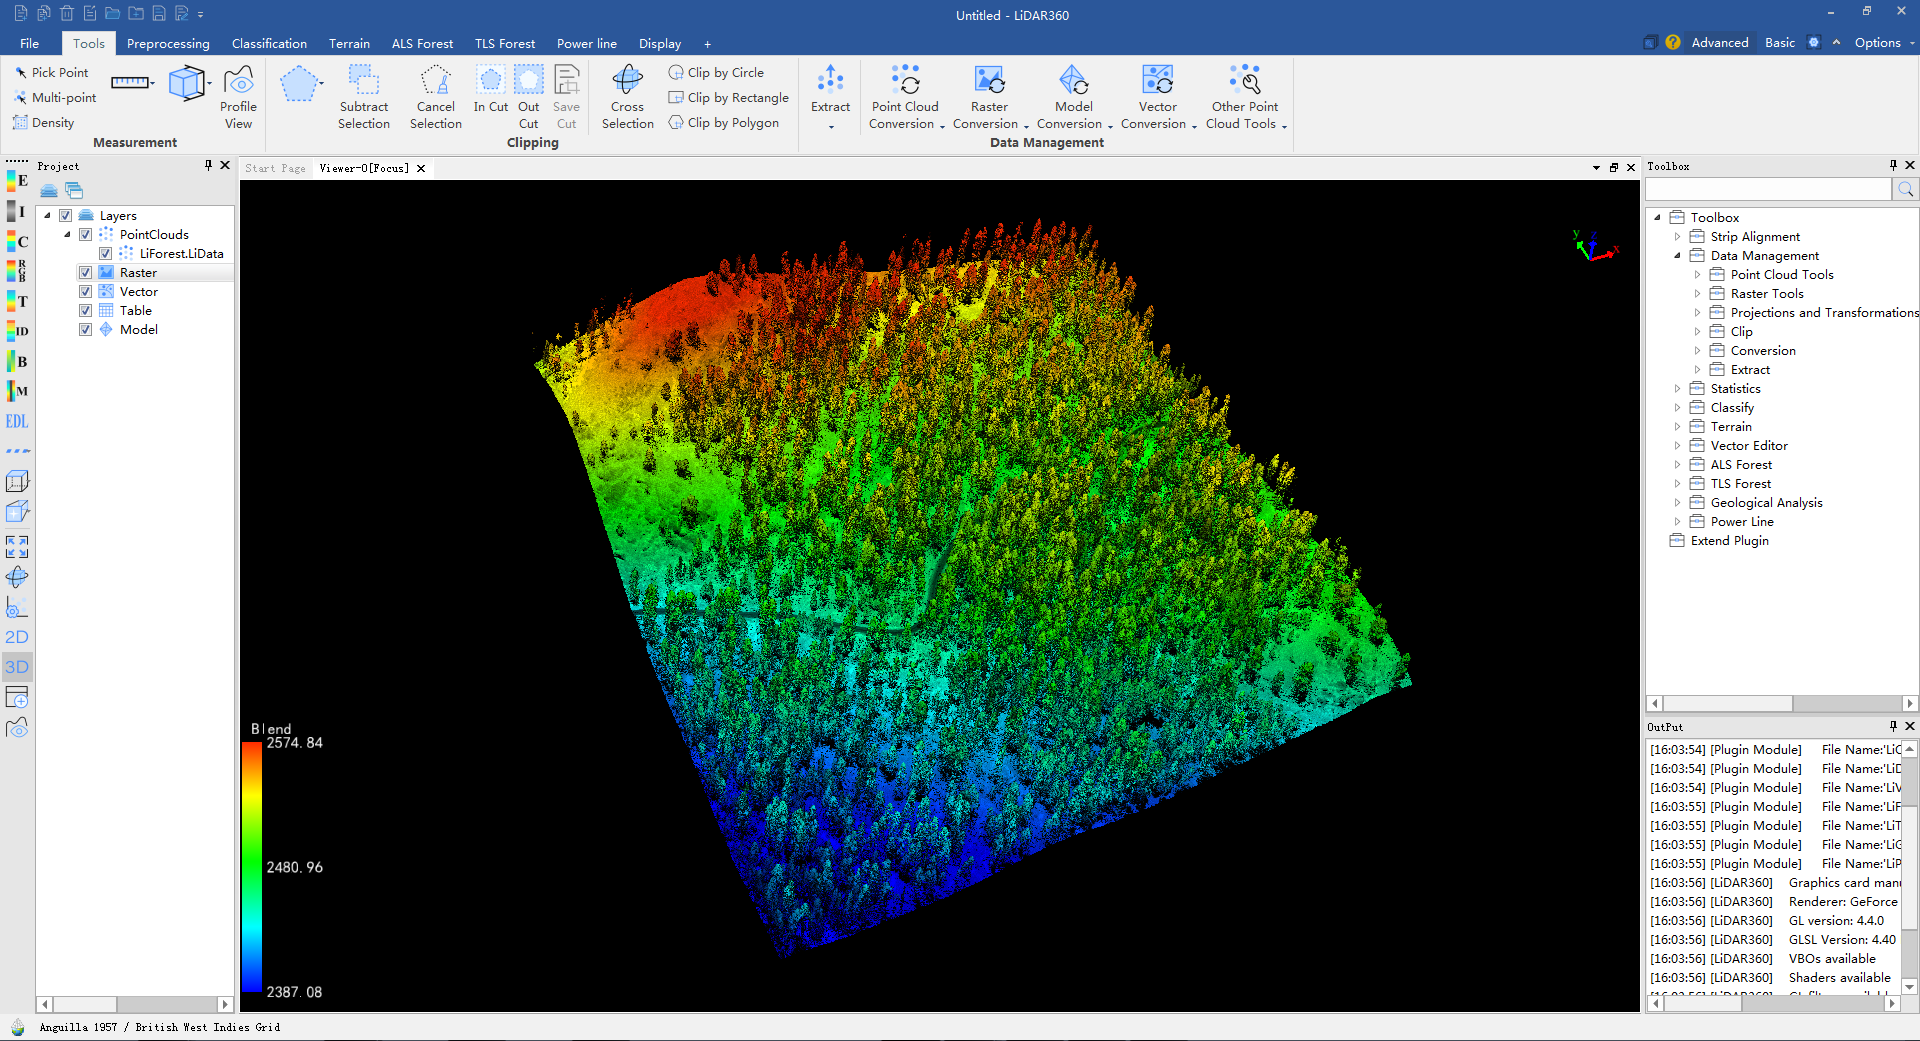Viewport: 1920px width, 1041px height.
Task: Collapse the Data Management toolbox node
Action: (1677, 256)
